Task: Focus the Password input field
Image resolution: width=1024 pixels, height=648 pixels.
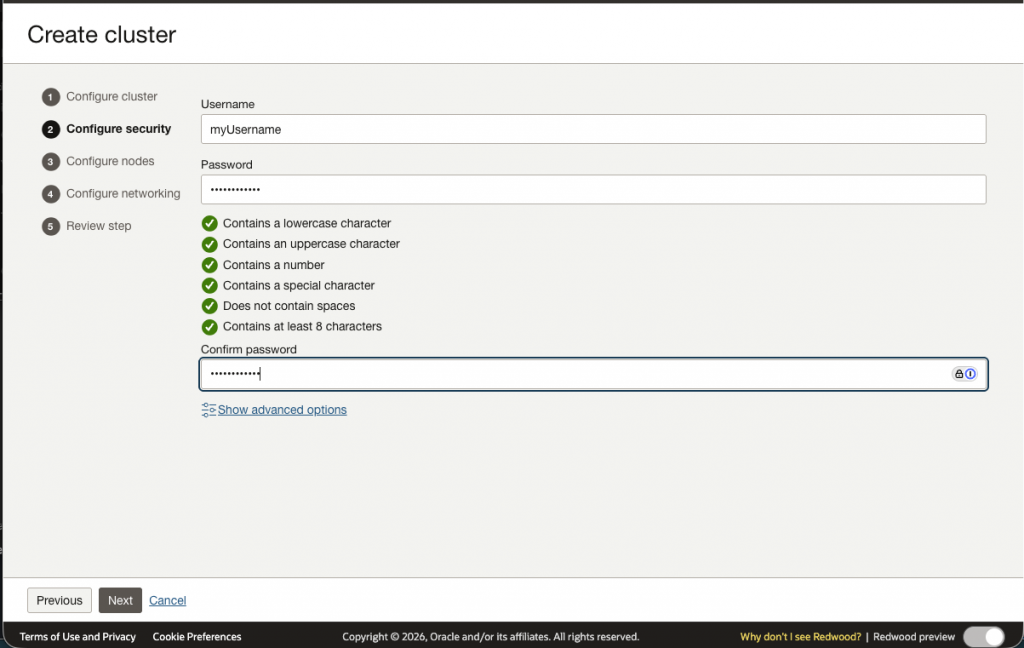Action: coord(593,190)
